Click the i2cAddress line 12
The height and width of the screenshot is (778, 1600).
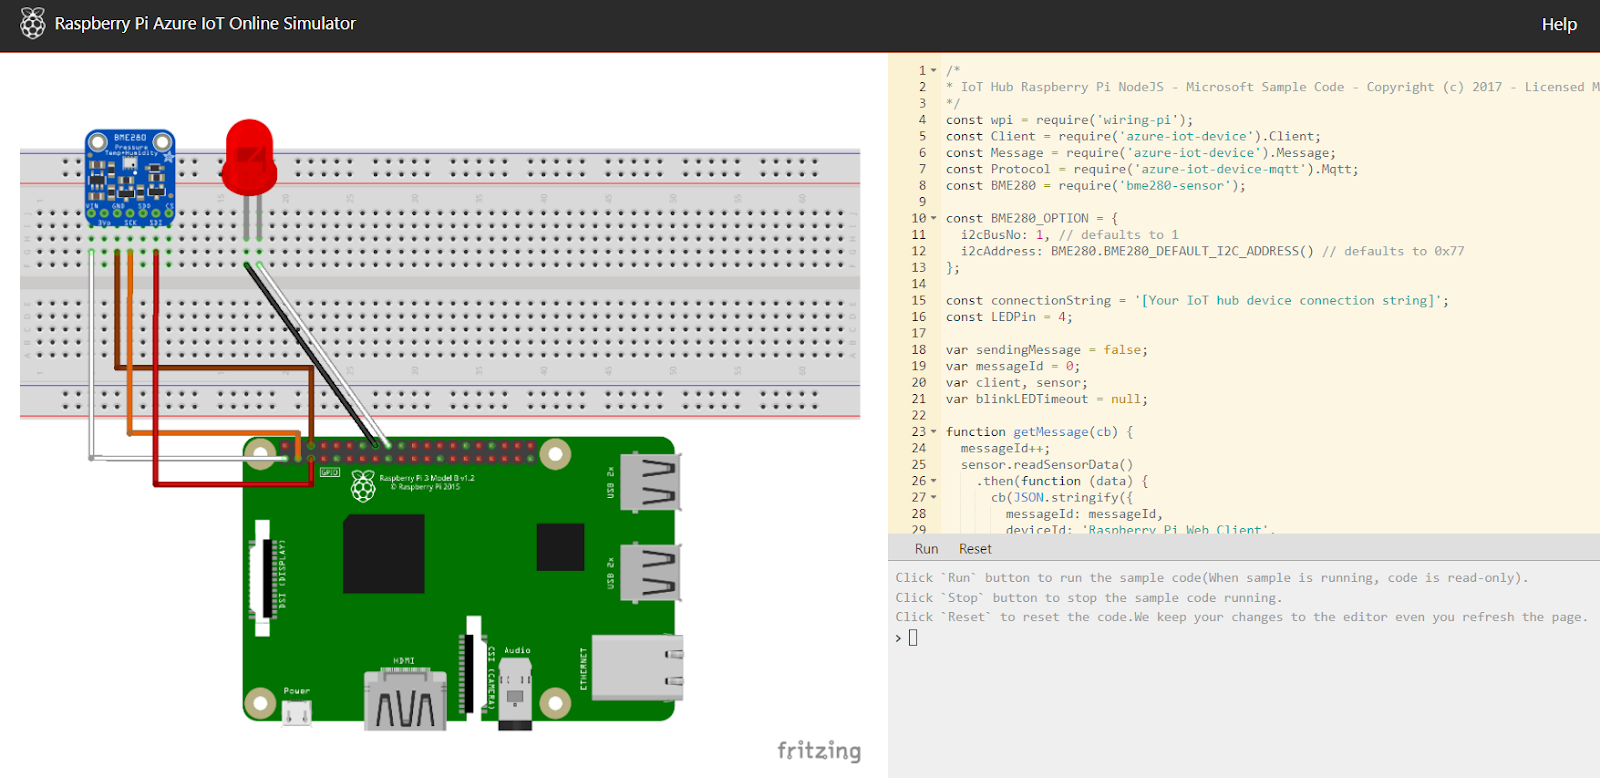click(x=1212, y=251)
